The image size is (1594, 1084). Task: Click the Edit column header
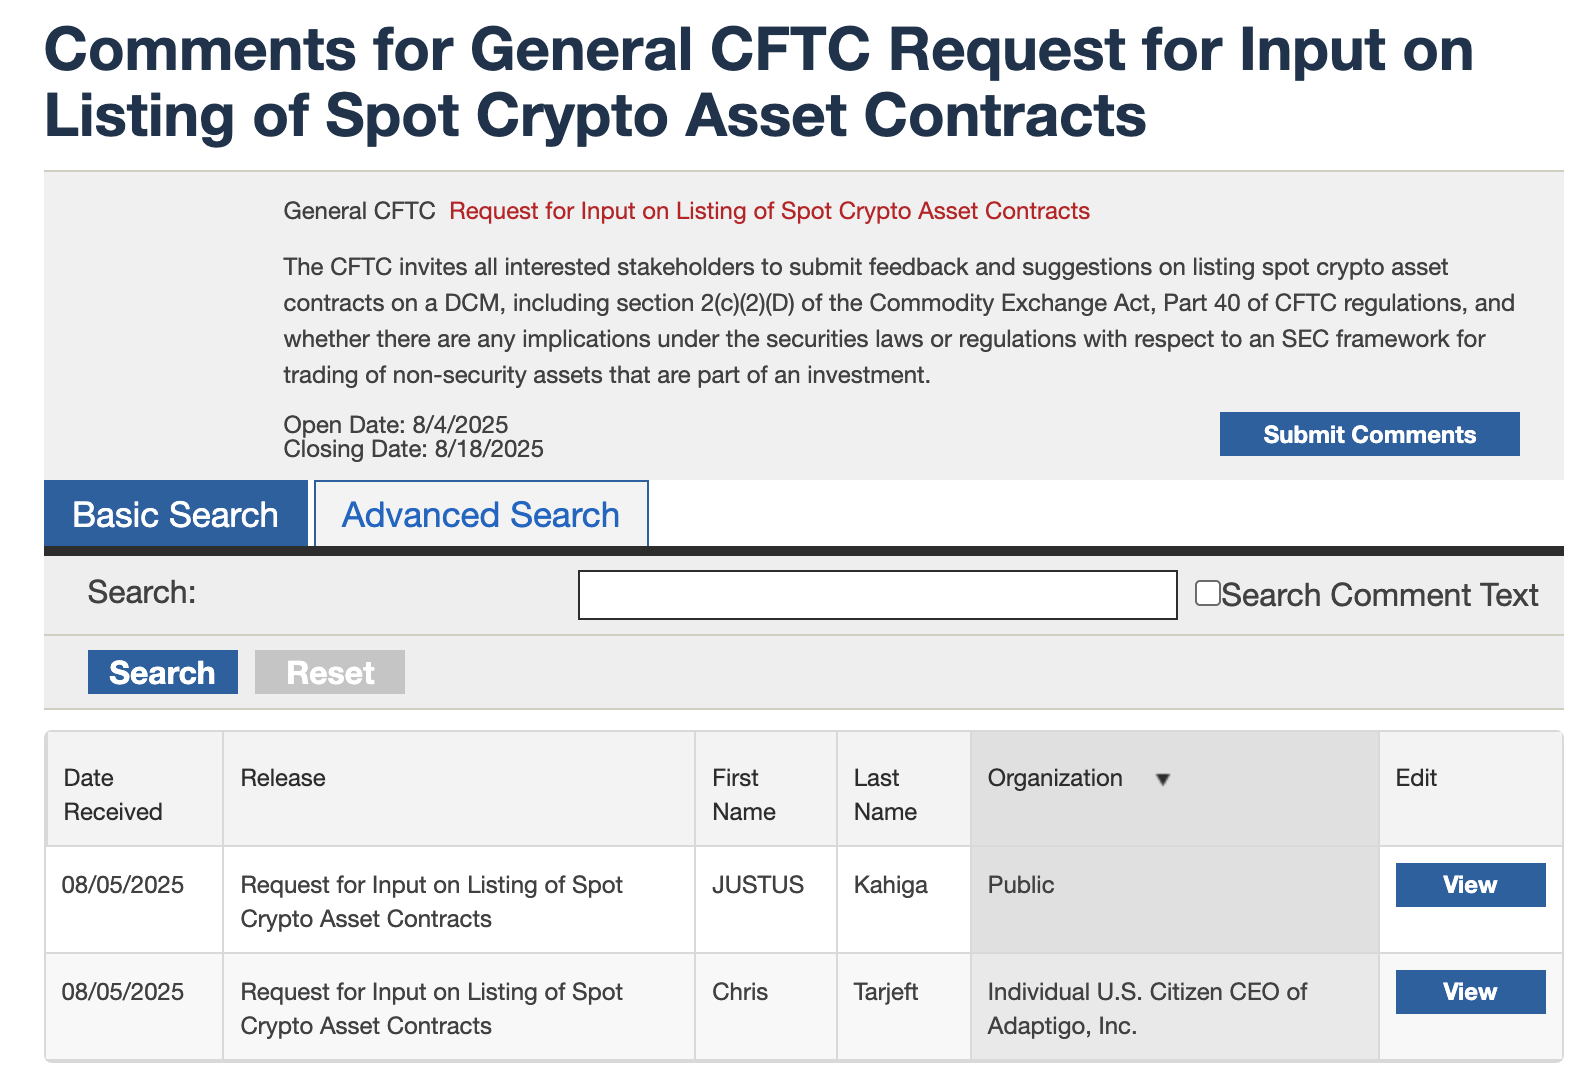coord(1416,778)
